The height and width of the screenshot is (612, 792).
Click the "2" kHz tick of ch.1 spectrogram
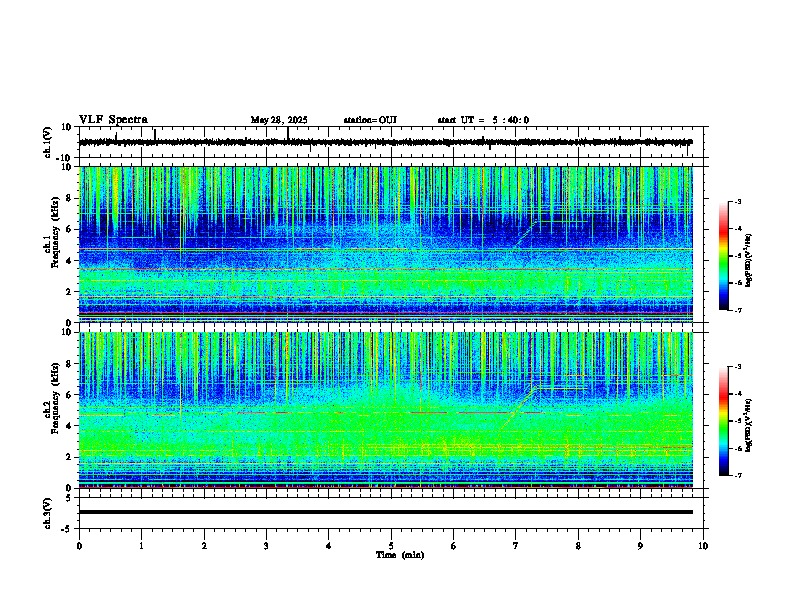click(x=70, y=292)
